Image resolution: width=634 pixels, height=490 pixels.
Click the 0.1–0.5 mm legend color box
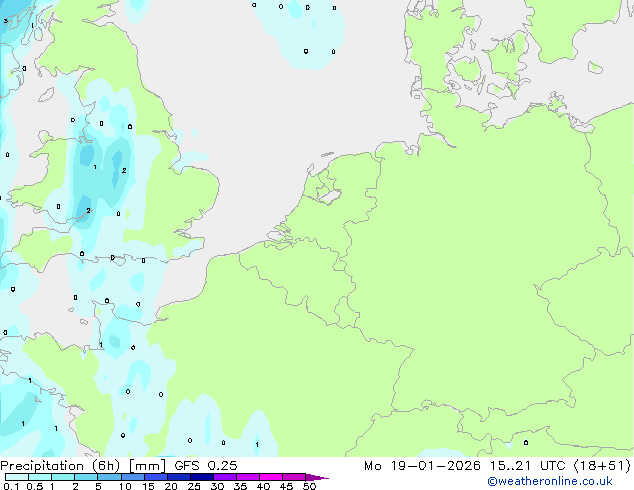[17, 477]
